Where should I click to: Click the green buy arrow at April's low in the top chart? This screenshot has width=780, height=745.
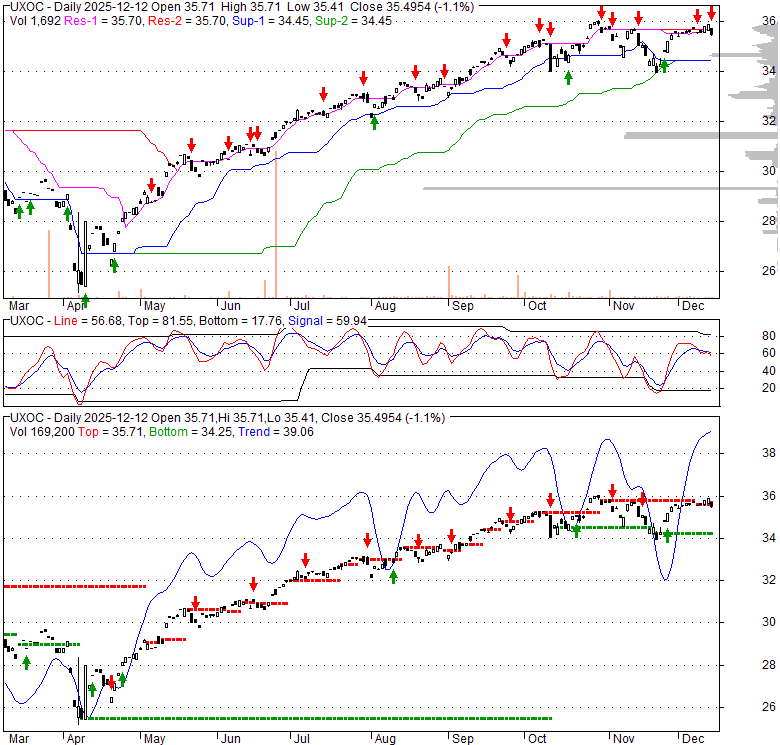pos(85,299)
